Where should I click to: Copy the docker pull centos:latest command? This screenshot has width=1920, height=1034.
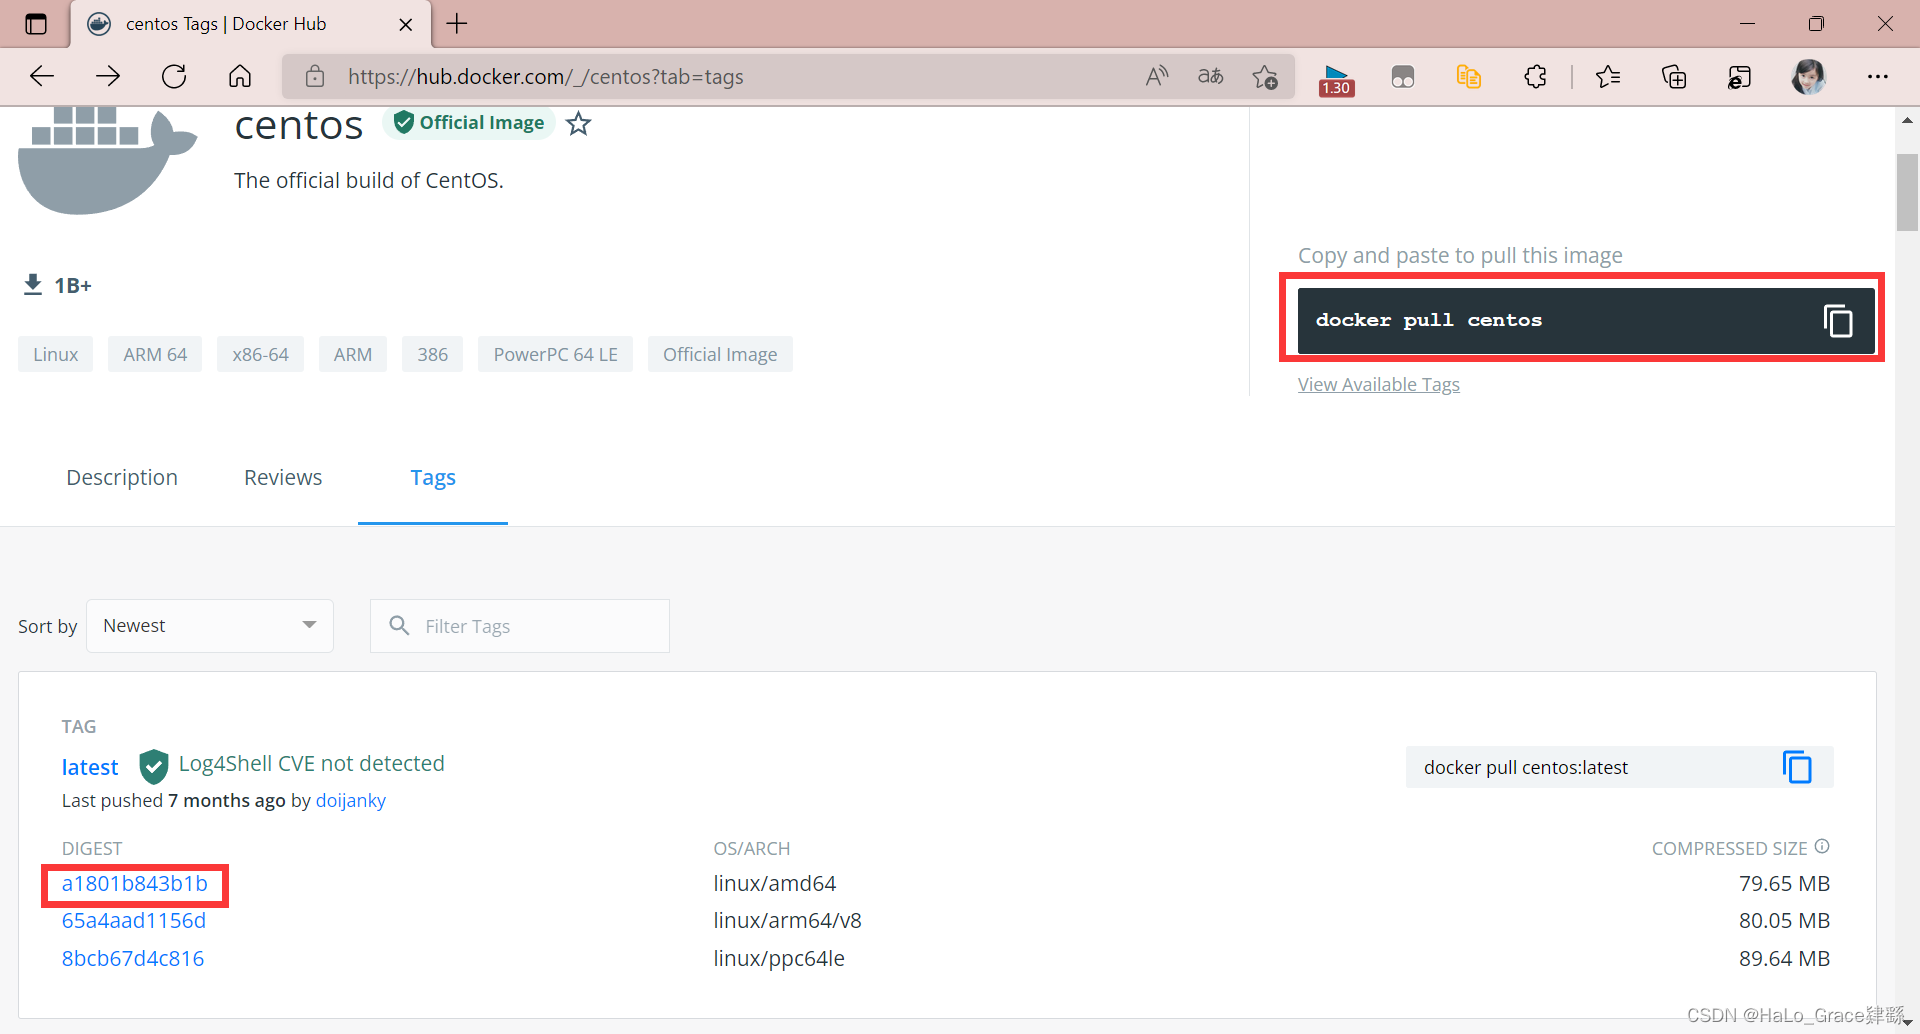1797,767
